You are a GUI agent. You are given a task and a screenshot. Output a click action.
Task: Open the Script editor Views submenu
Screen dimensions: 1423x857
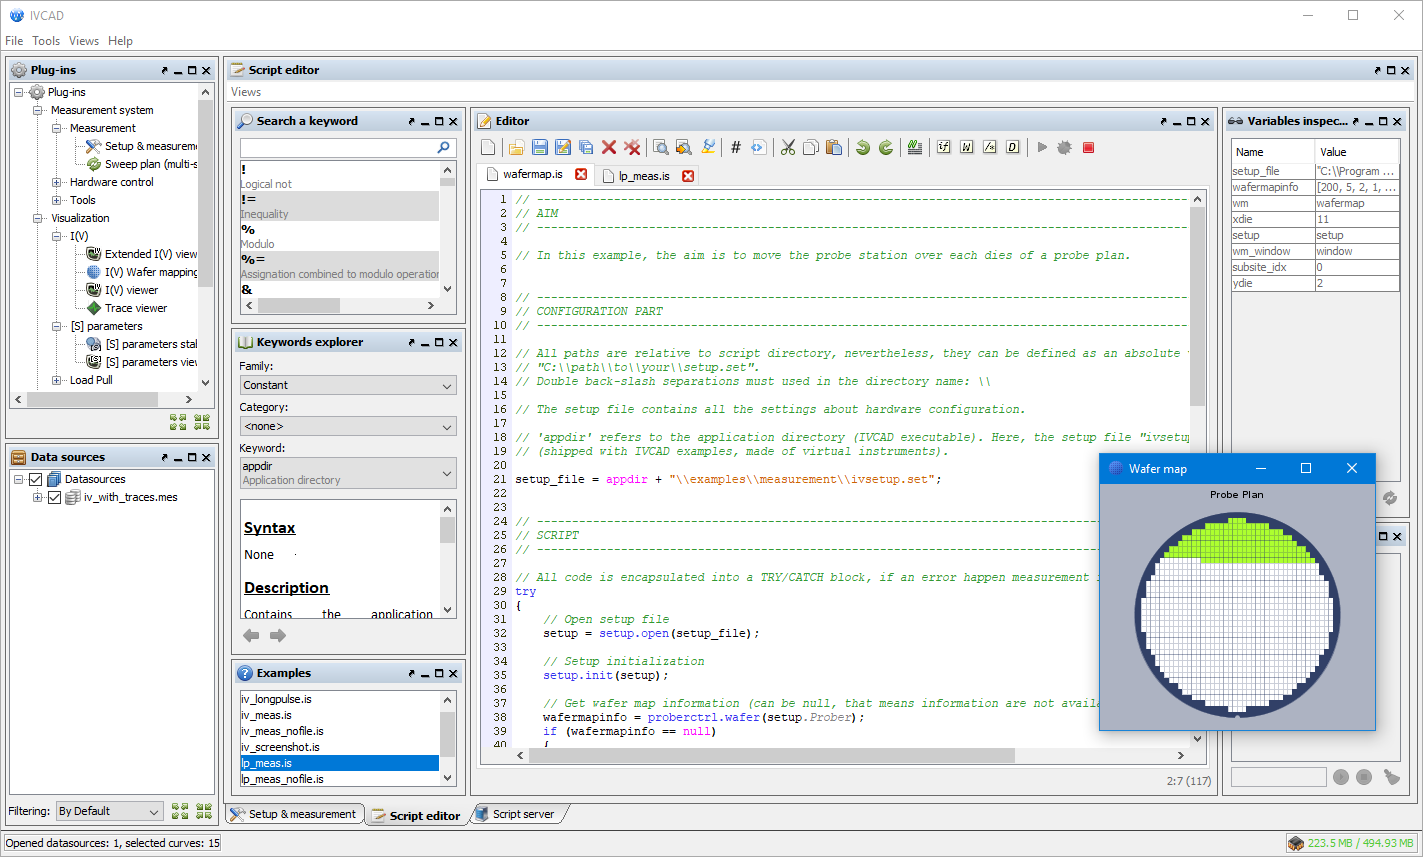tap(246, 92)
